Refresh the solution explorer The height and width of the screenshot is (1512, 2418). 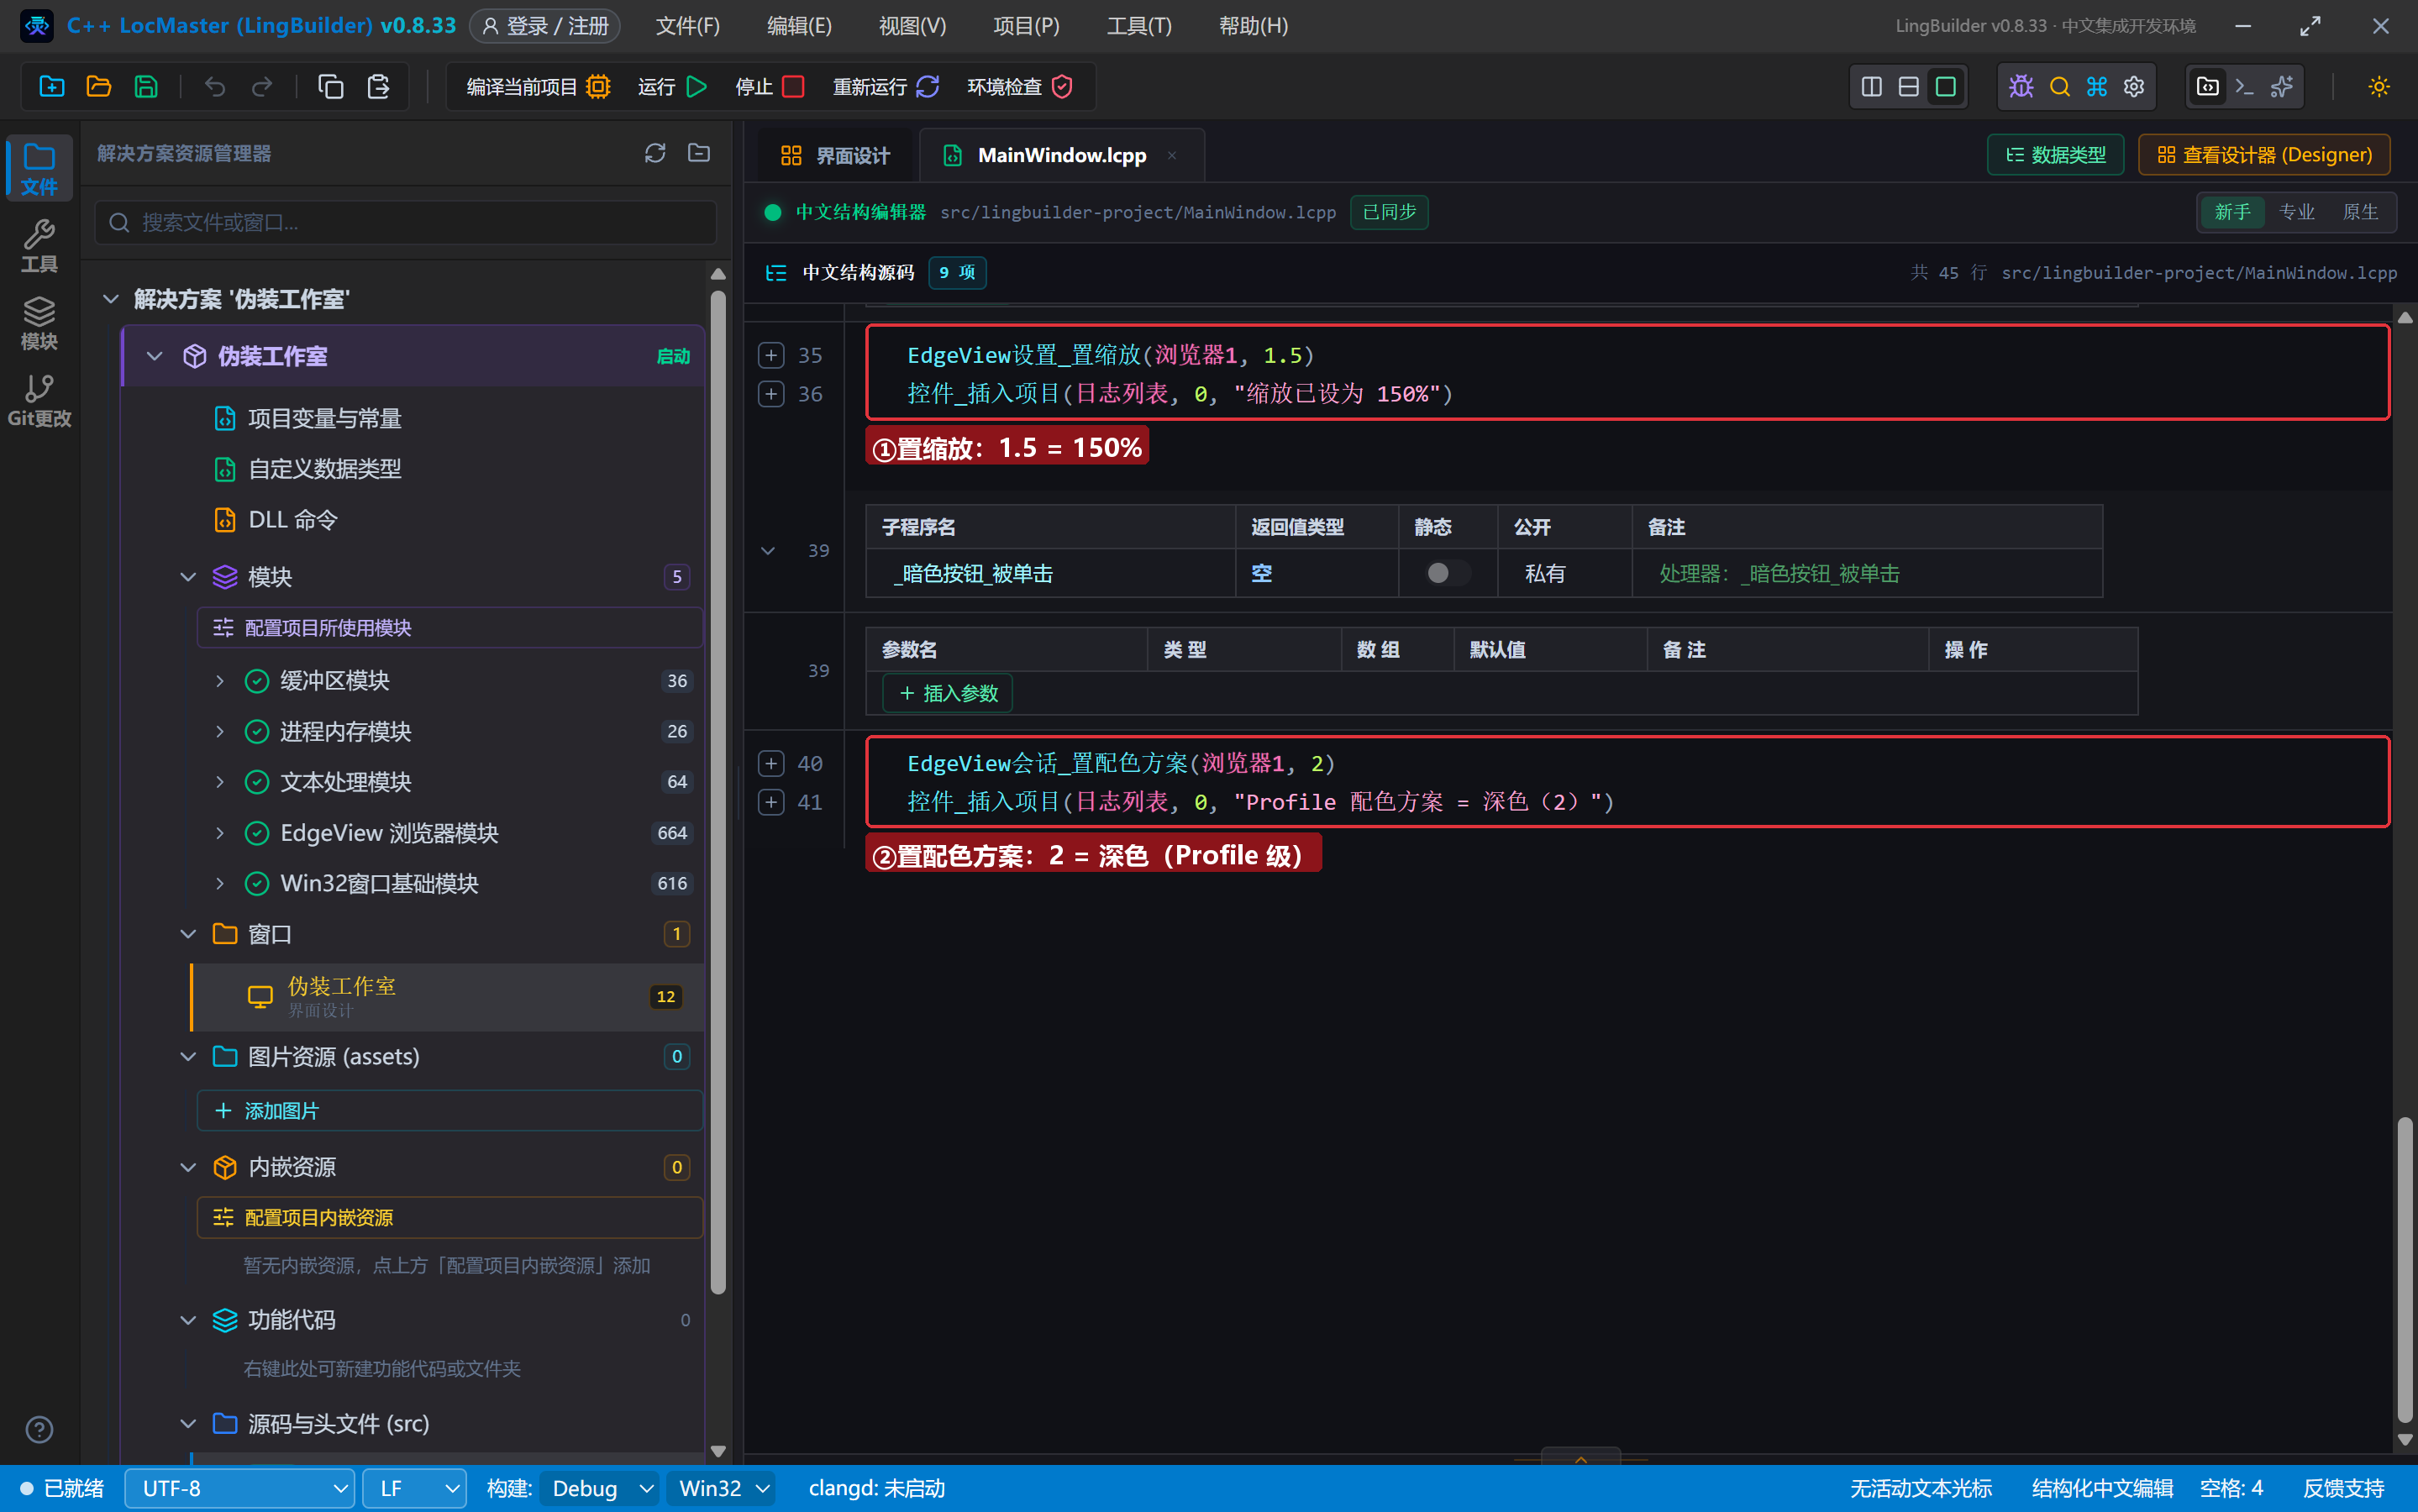point(655,153)
